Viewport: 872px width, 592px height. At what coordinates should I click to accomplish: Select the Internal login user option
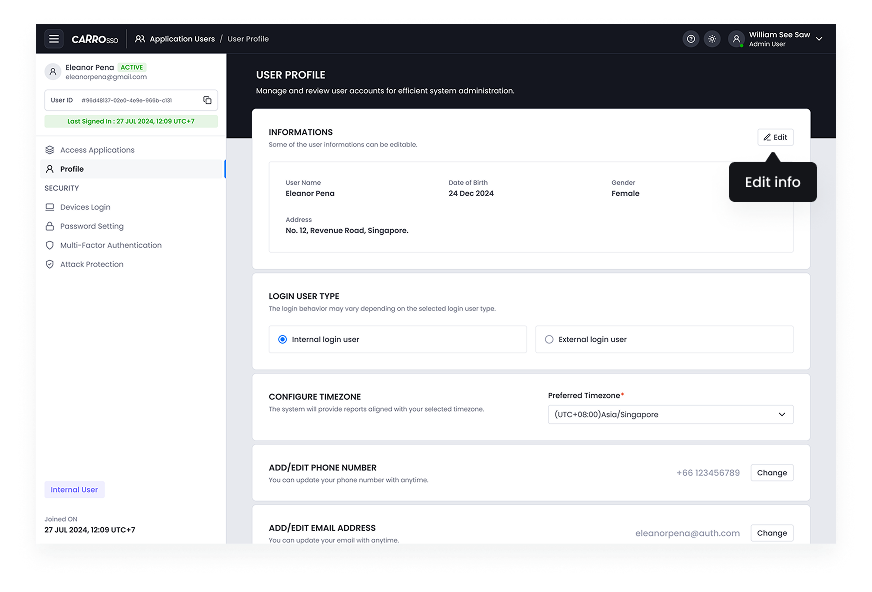(x=281, y=339)
